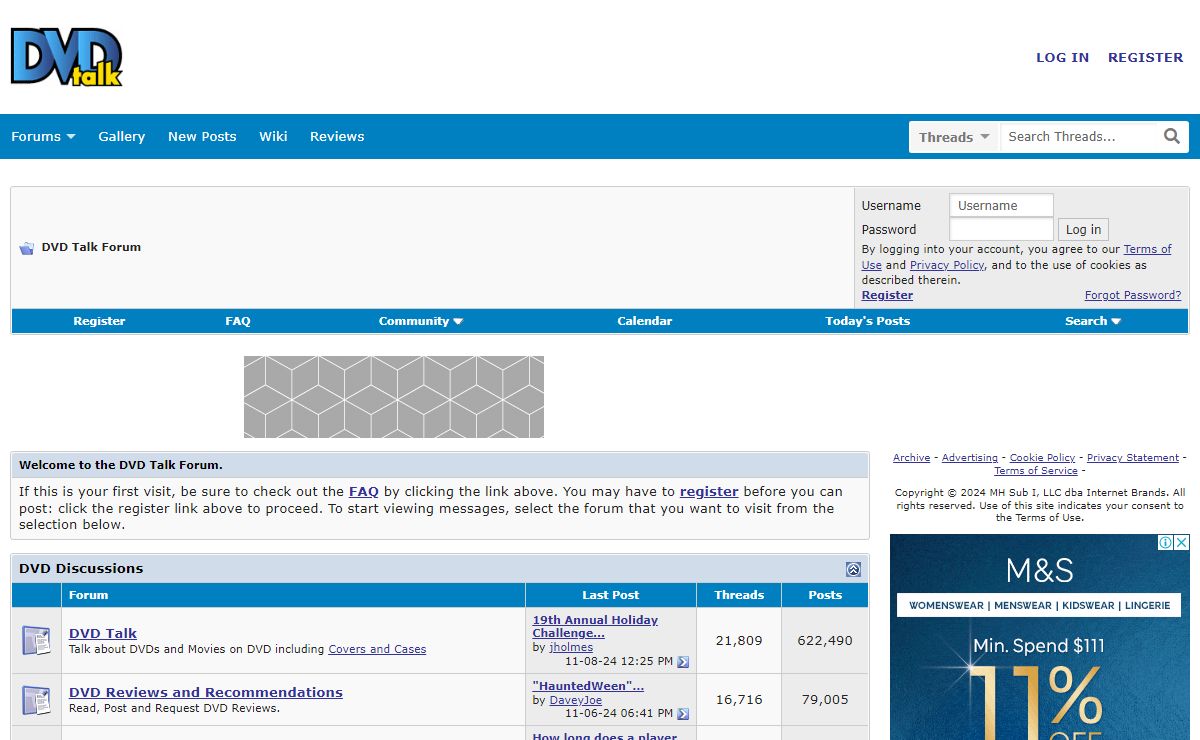The width and height of the screenshot is (1200, 740).
Task: View DaveyJoe user profile
Action: (x=576, y=700)
